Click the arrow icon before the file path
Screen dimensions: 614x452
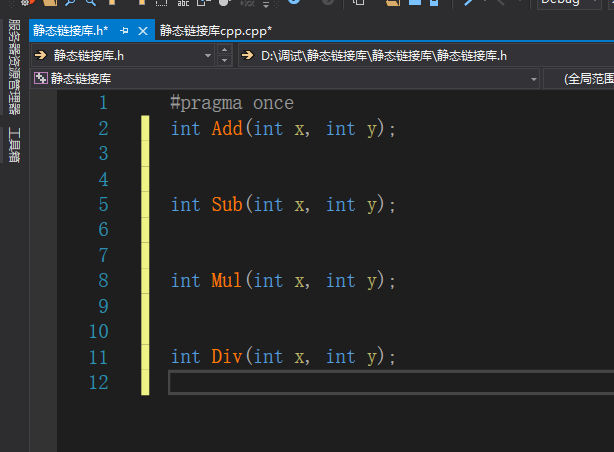pos(247,55)
